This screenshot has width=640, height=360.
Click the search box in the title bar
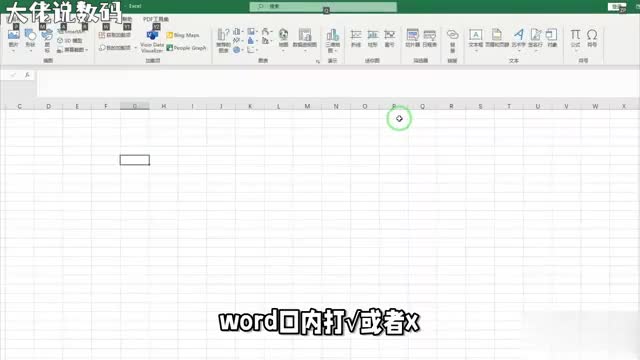[x=323, y=7]
